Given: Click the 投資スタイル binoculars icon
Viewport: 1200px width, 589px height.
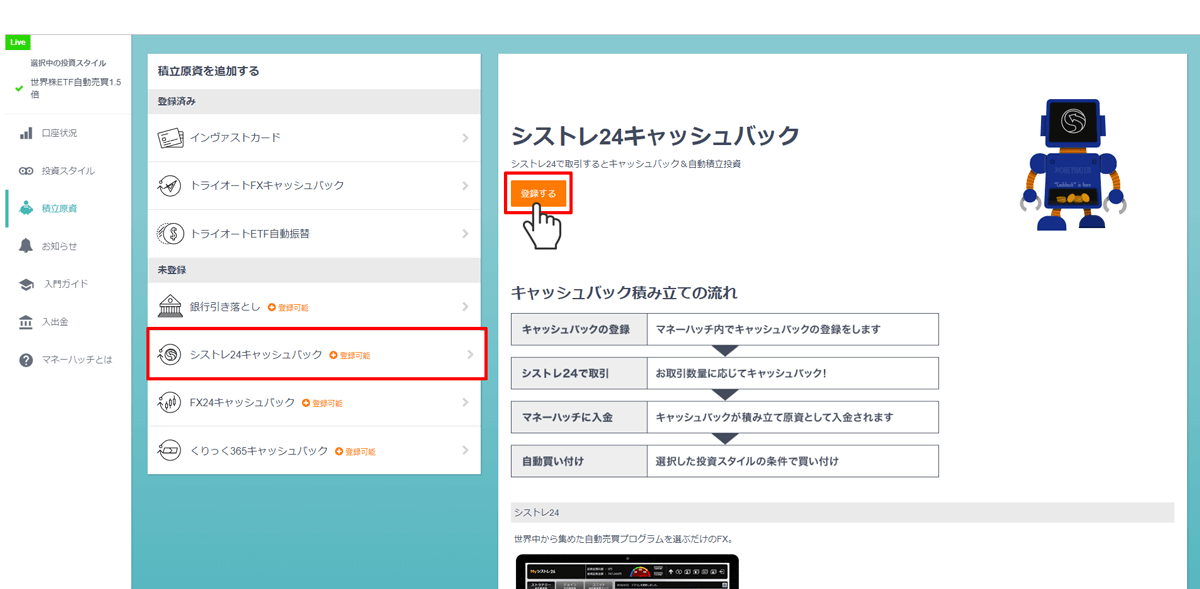Looking at the screenshot, I should click(x=26, y=171).
